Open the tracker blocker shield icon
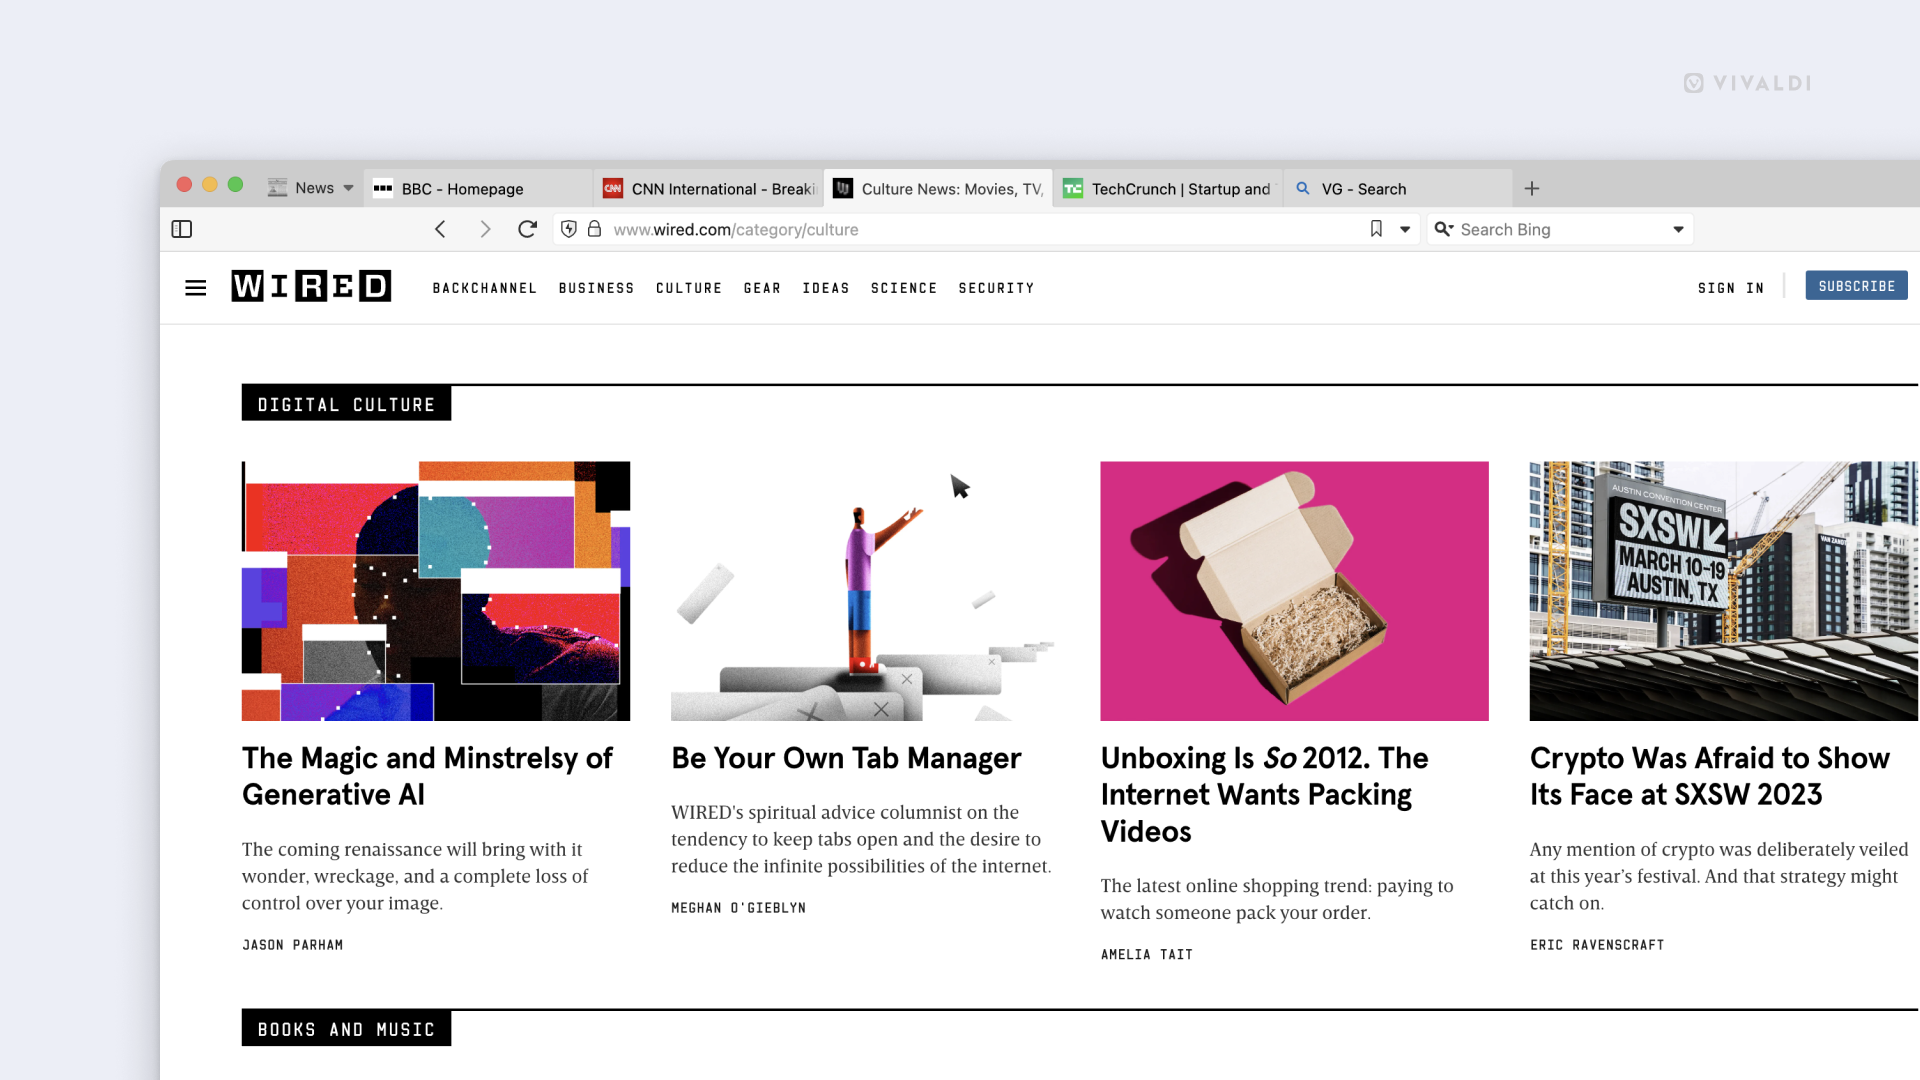Viewport: 1920px width, 1080px height. [569, 229]
